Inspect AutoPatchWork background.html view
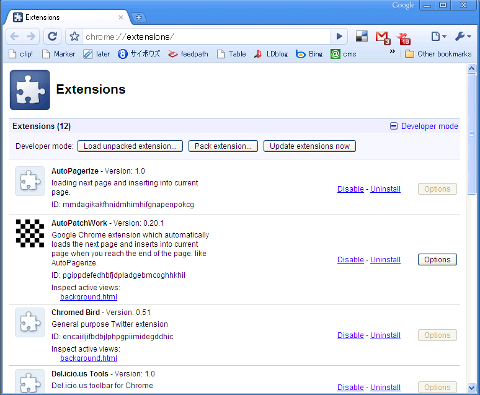Viewport: 480px width, 395px height. pyautogui.click(x=89, y=297)
